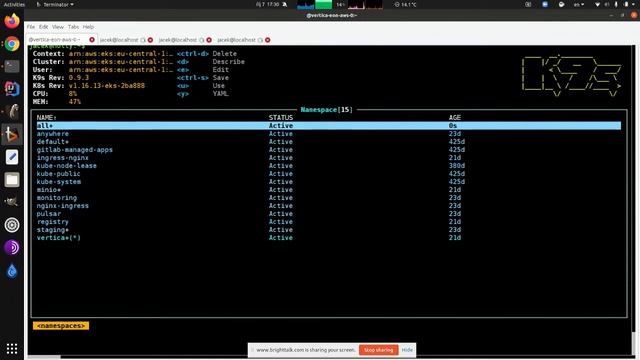Show Applications grid at dock bottom
Screen dimensions: 640x360
click(x=12, y=349)
